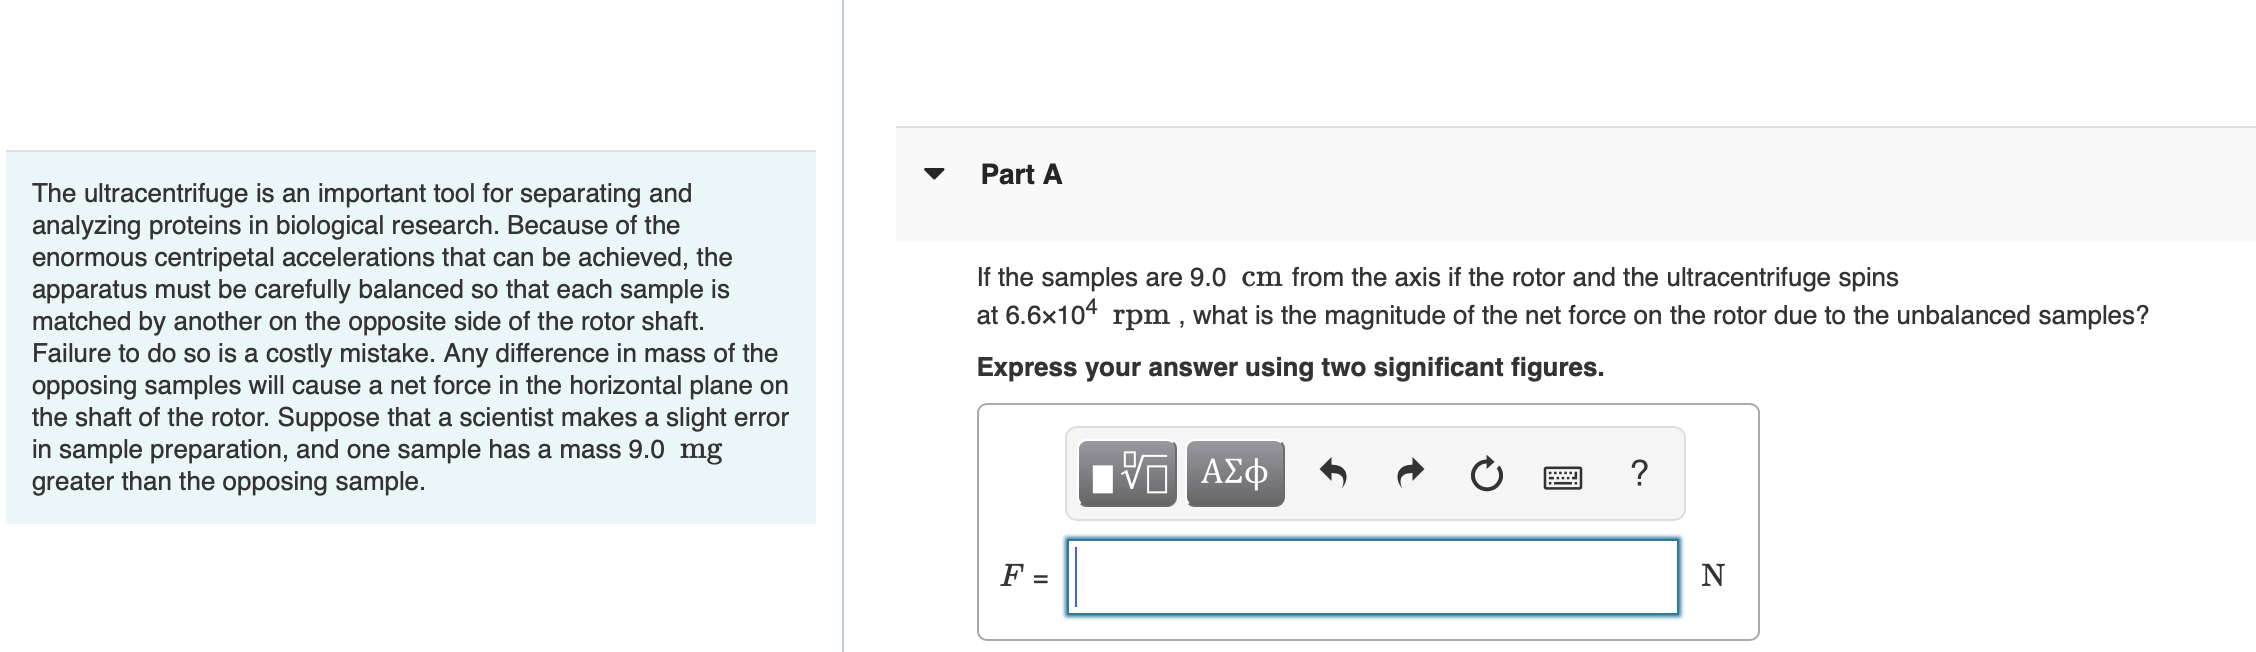Collapse Part A using the triangle
2256x652 pixels.
point(932,174)
